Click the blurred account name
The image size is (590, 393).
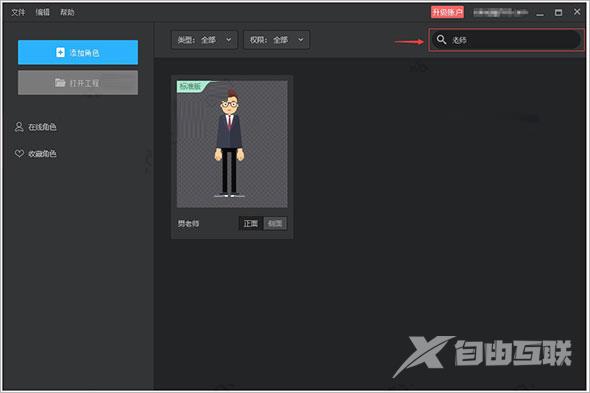[x=500, y=12]
